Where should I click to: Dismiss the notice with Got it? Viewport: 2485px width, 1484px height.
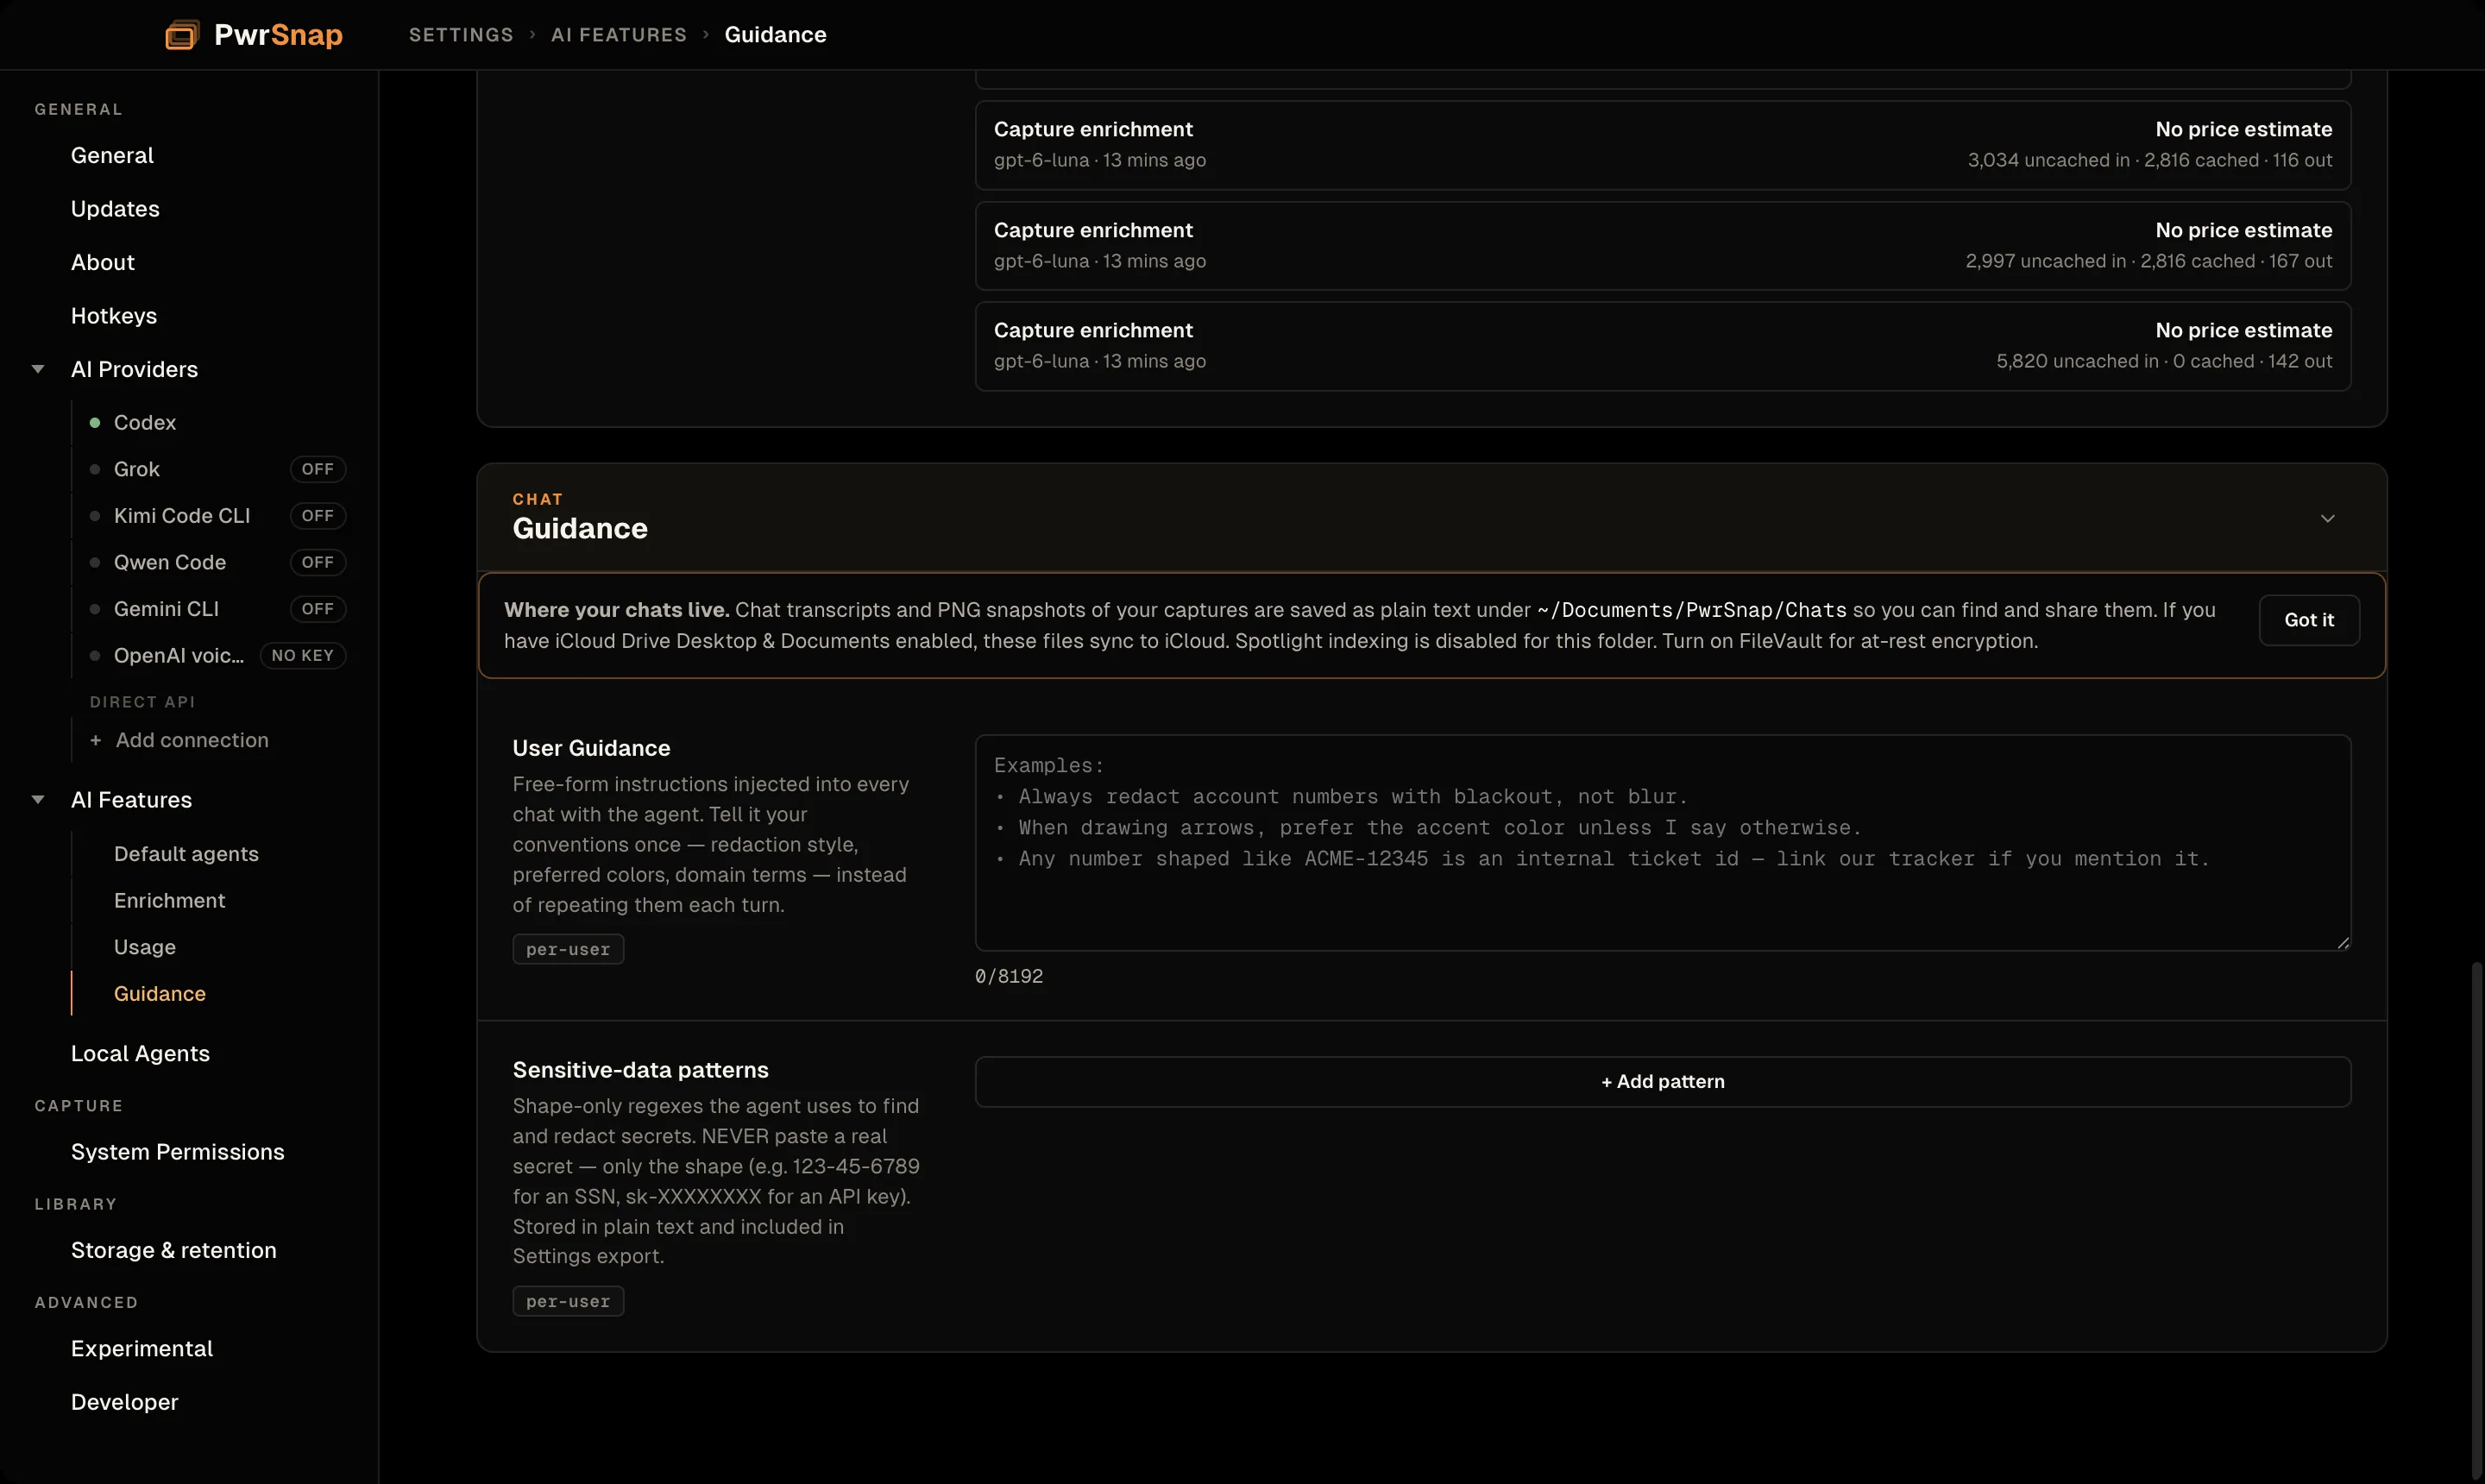pyautogui.click(x=2309, y=620)
